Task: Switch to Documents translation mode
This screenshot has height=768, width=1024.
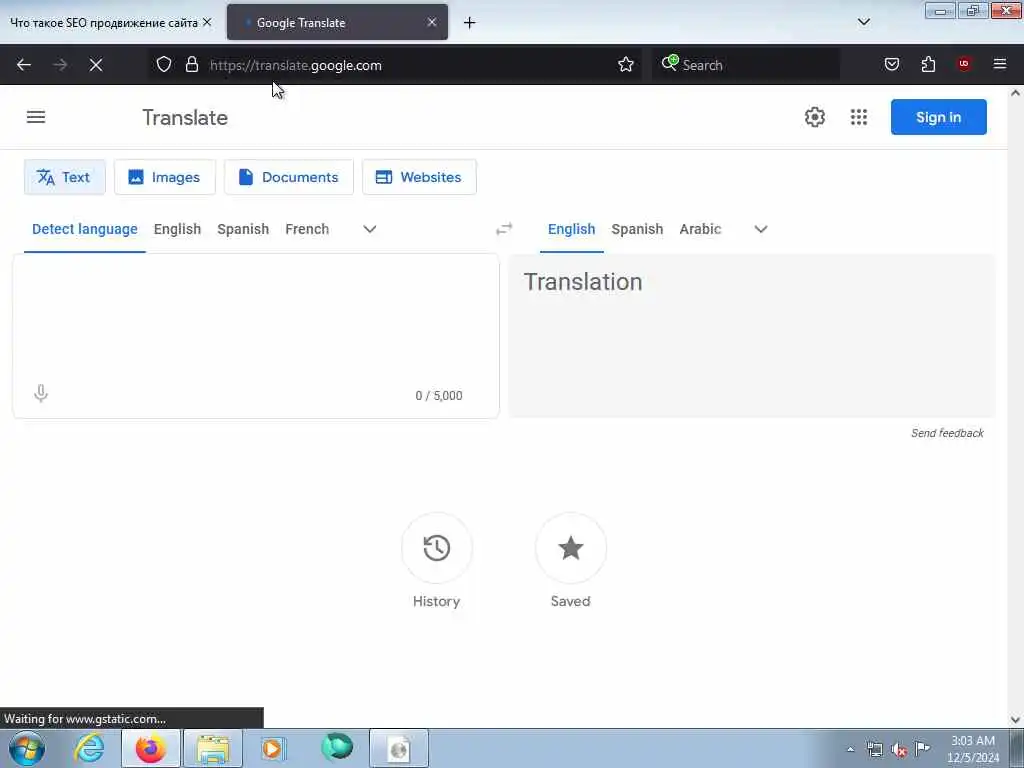Action: [289, 177]
